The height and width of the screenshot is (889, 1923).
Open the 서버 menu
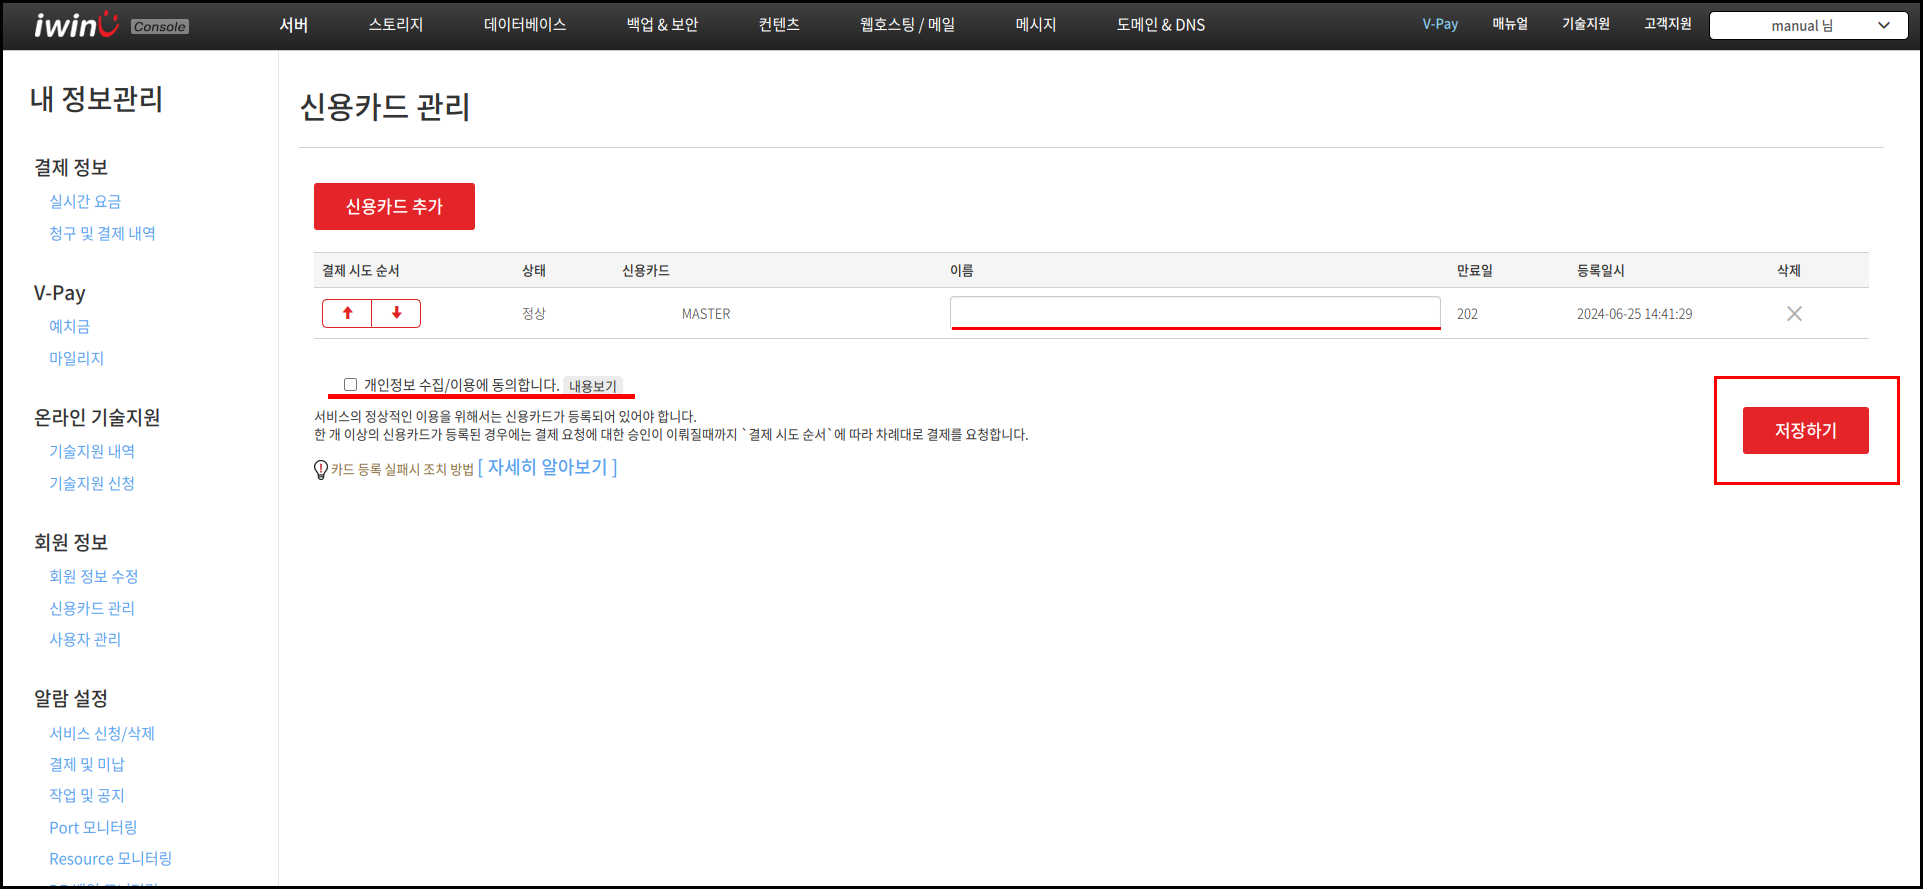(x=293, y=25)
